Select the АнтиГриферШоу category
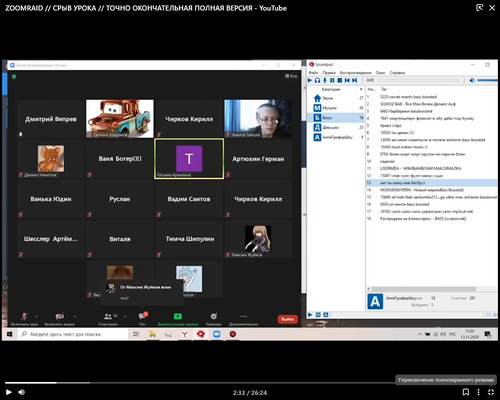This screenshot has height=400, width=500. click(336, 137)
